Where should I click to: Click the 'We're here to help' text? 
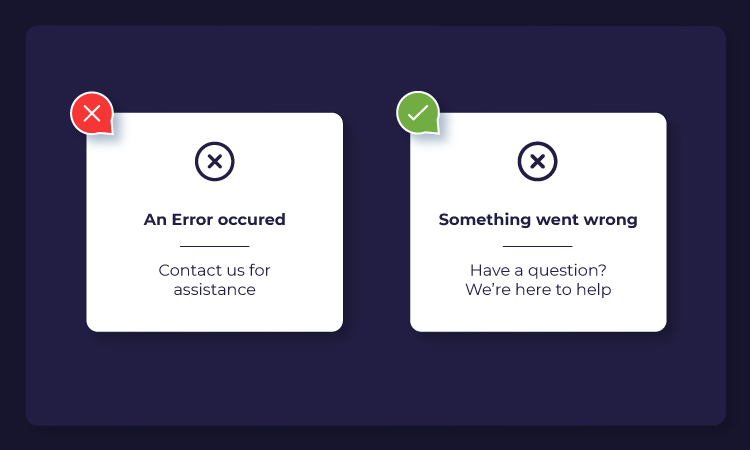[538, 289]
